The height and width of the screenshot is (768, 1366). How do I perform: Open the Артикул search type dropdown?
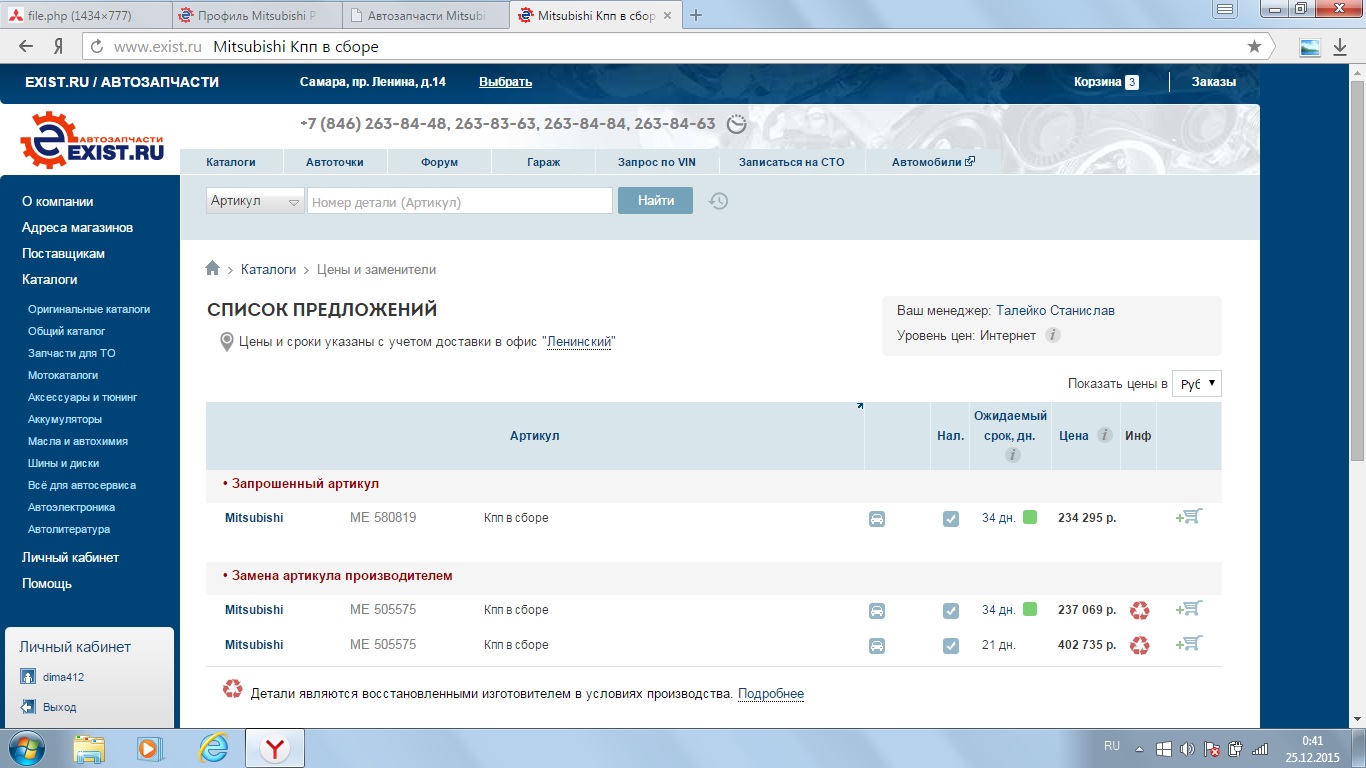coord(256,201)
